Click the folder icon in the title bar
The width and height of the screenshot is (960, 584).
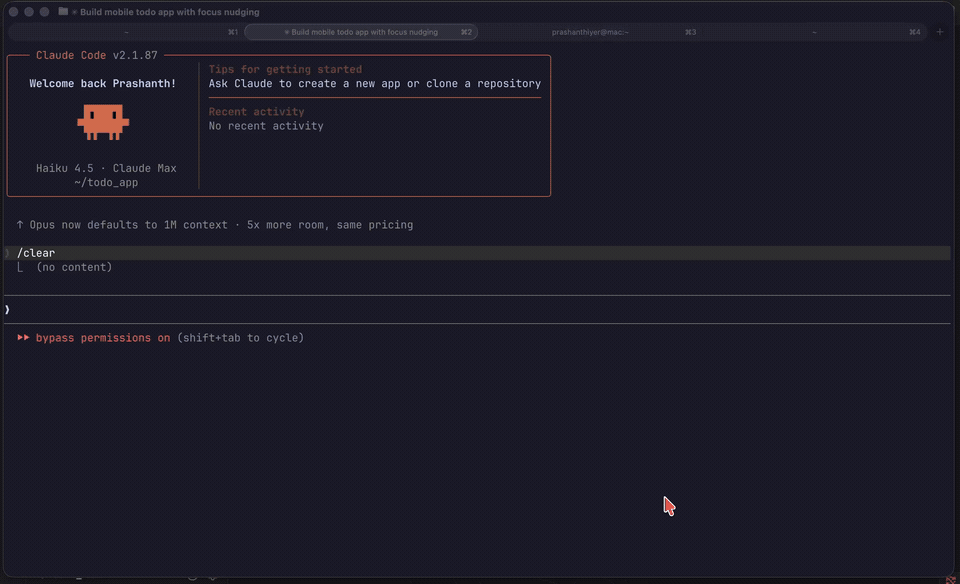coord(63,12)
